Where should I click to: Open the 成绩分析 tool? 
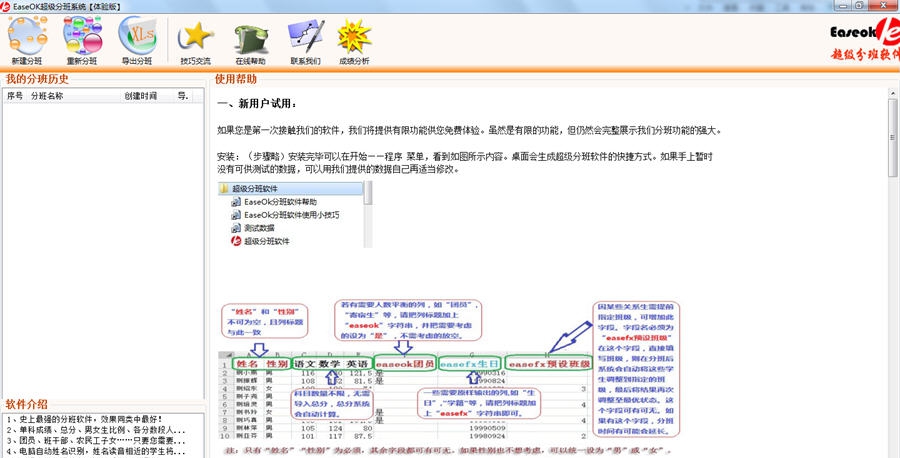(354, 42)
